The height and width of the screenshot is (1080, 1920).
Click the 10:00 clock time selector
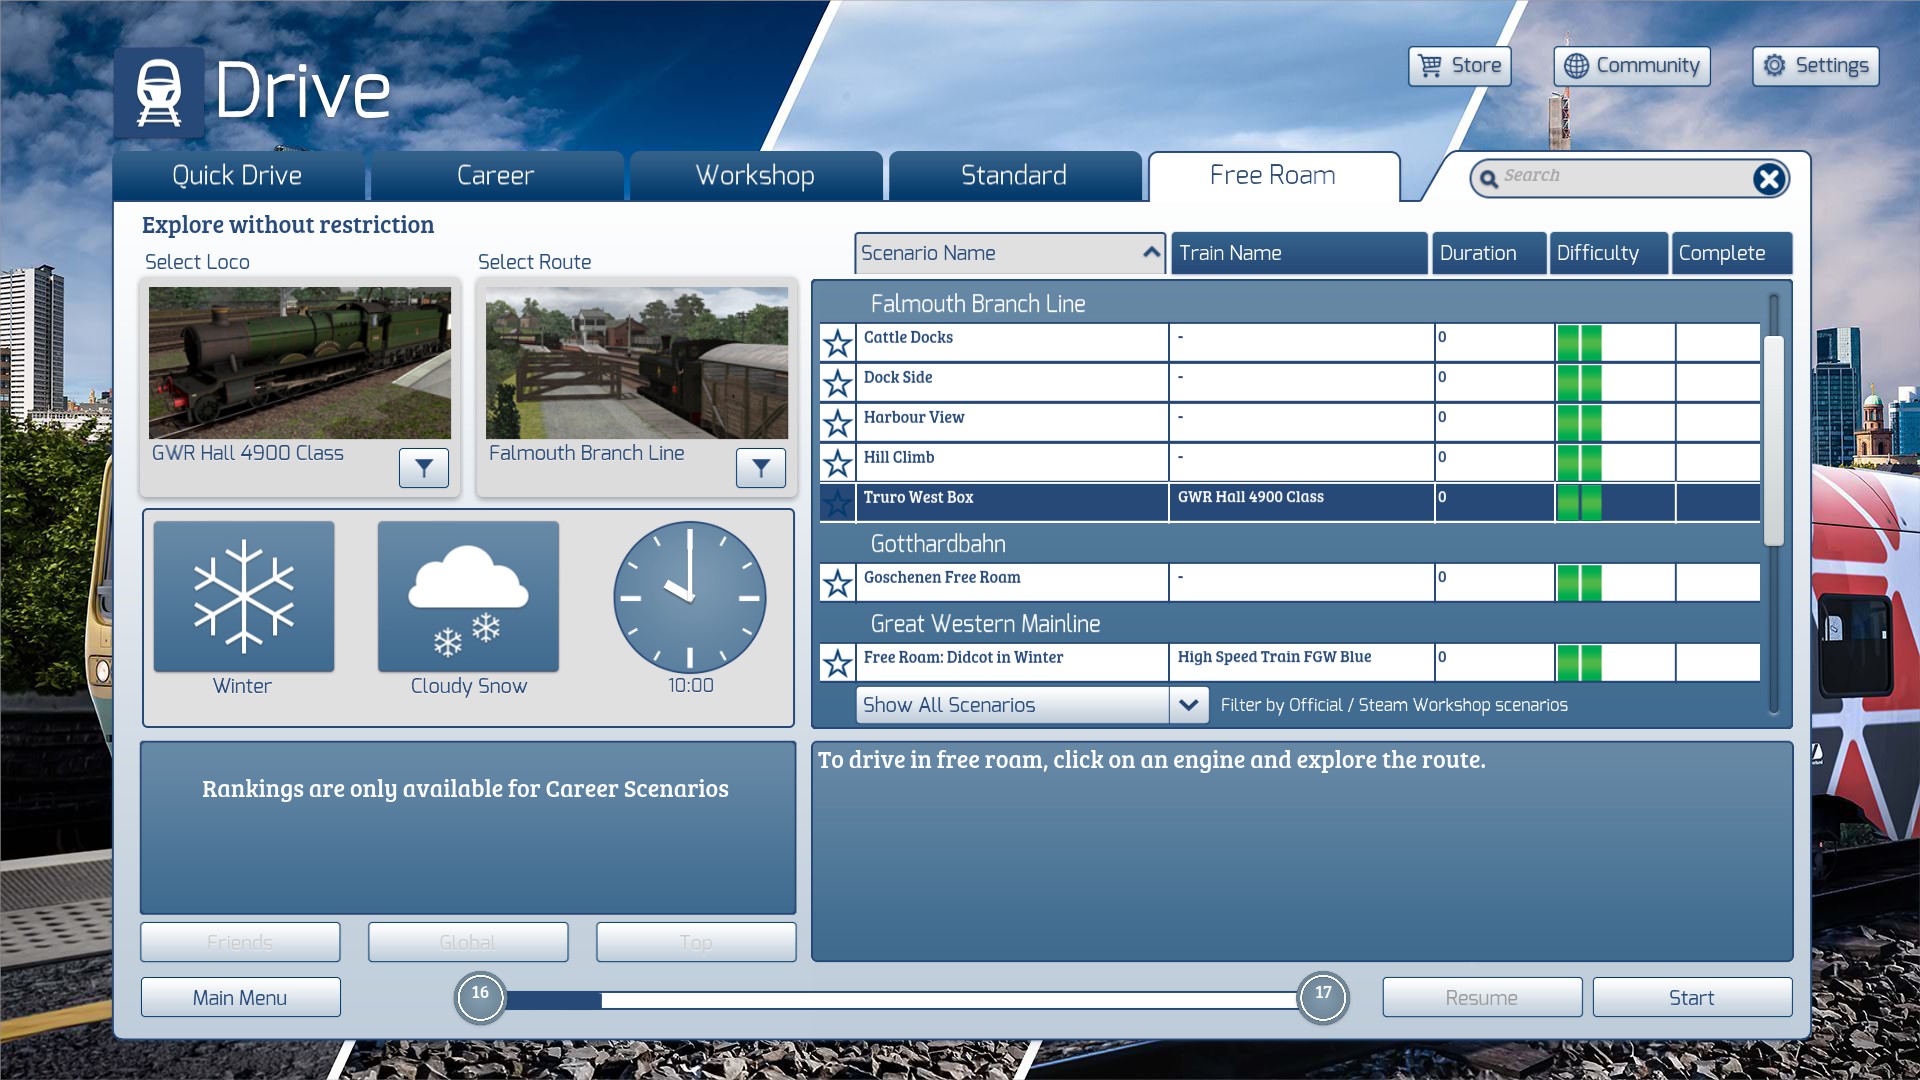tap(689, 597)
